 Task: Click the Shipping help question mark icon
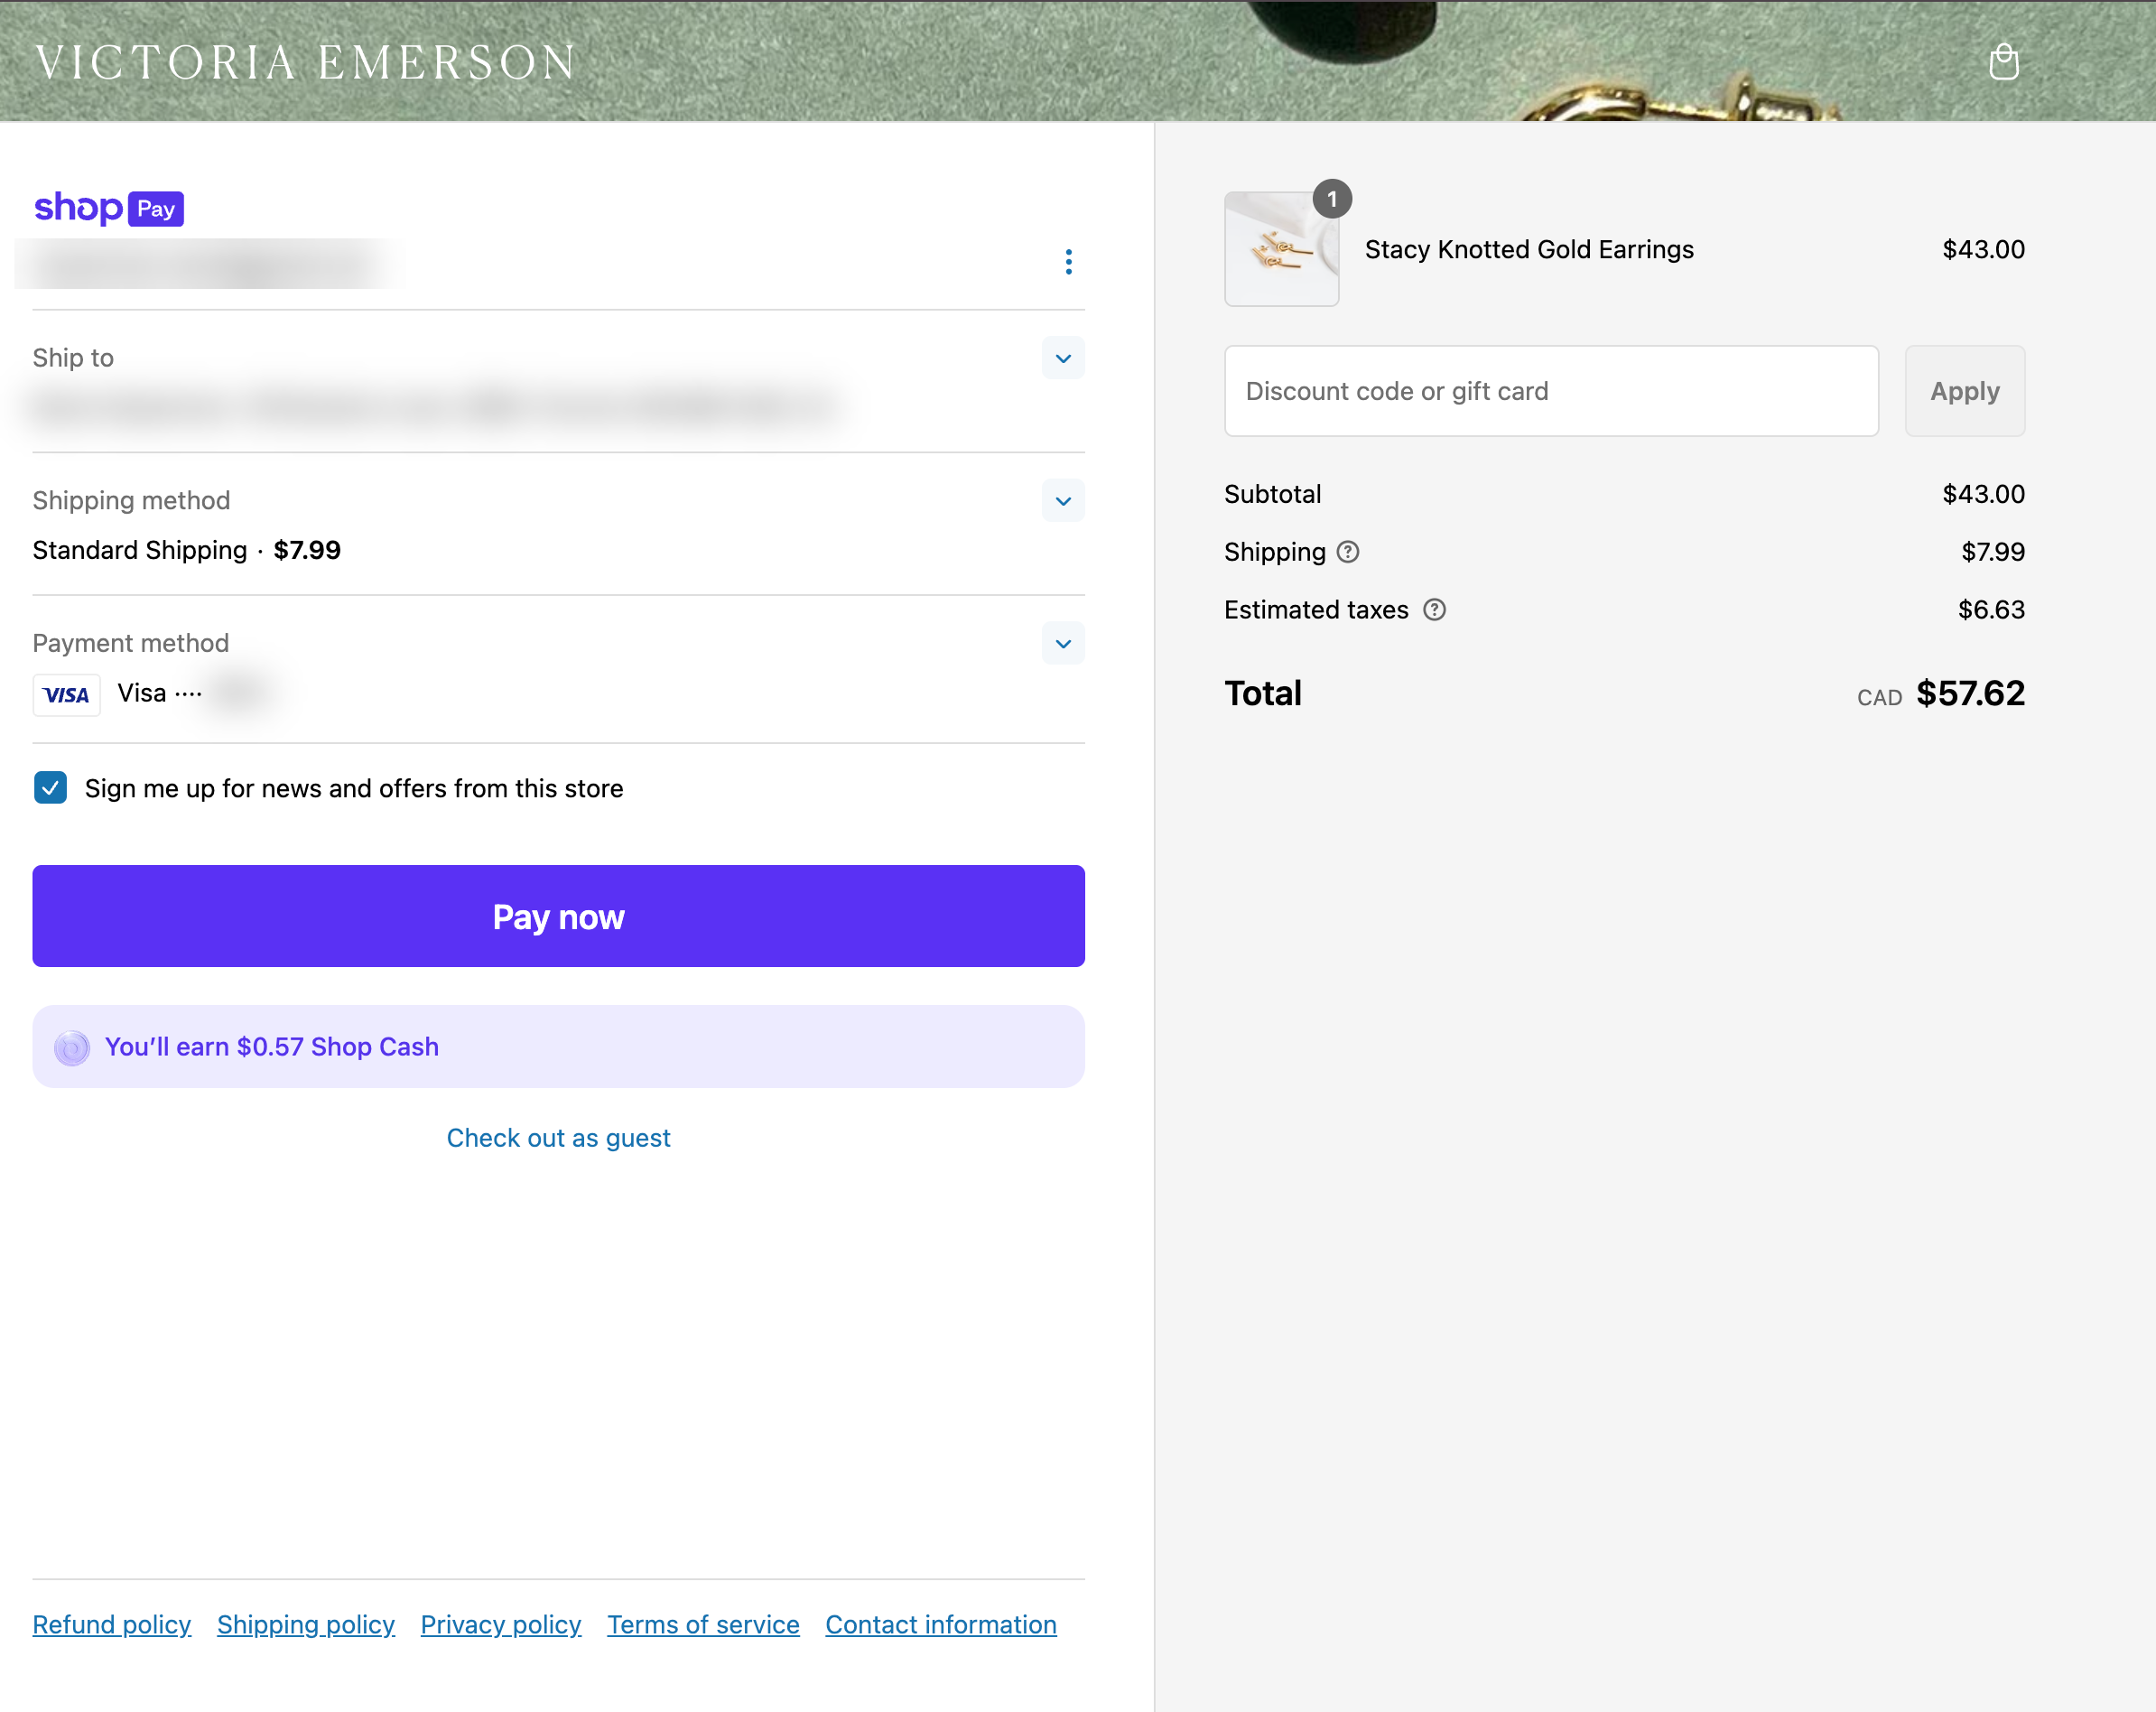tap(1348, 552)
